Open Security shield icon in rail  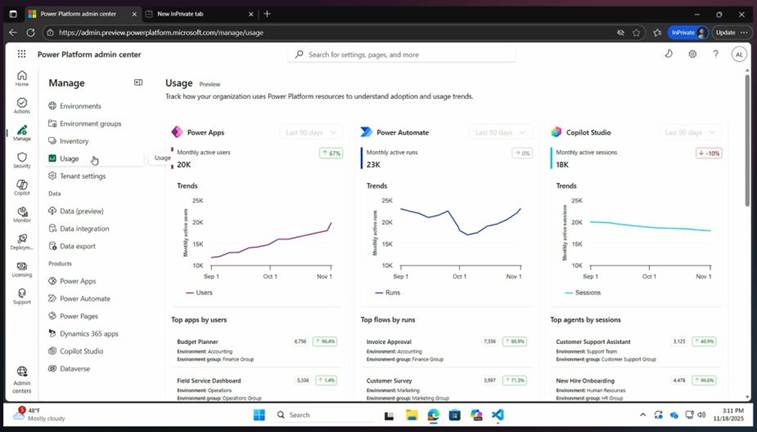22,160
